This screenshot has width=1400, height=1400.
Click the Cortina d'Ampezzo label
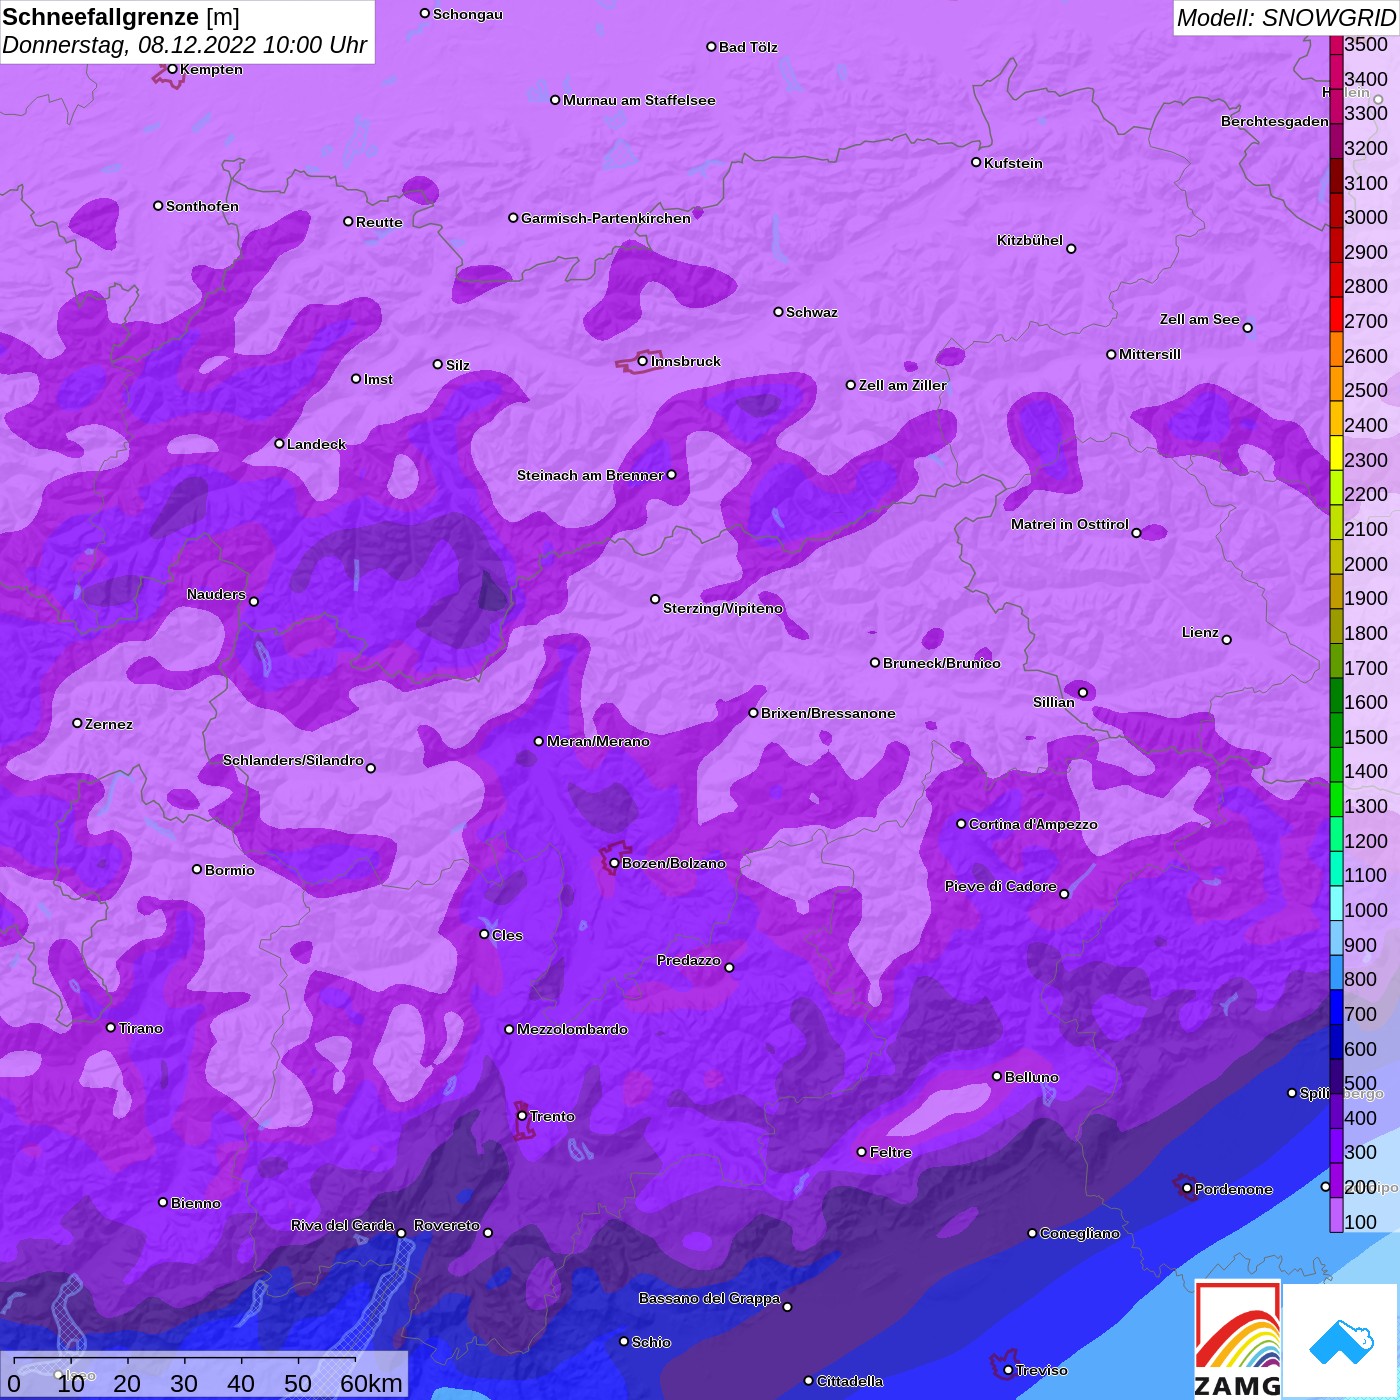1033,824
